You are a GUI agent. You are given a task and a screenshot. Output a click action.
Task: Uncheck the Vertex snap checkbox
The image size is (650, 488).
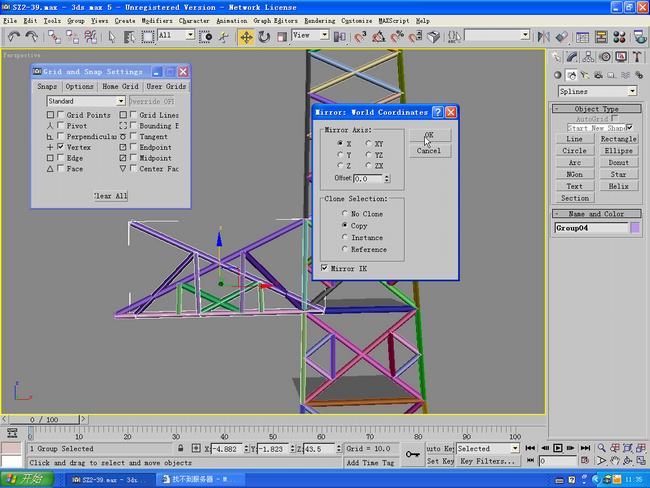(61, 147)
